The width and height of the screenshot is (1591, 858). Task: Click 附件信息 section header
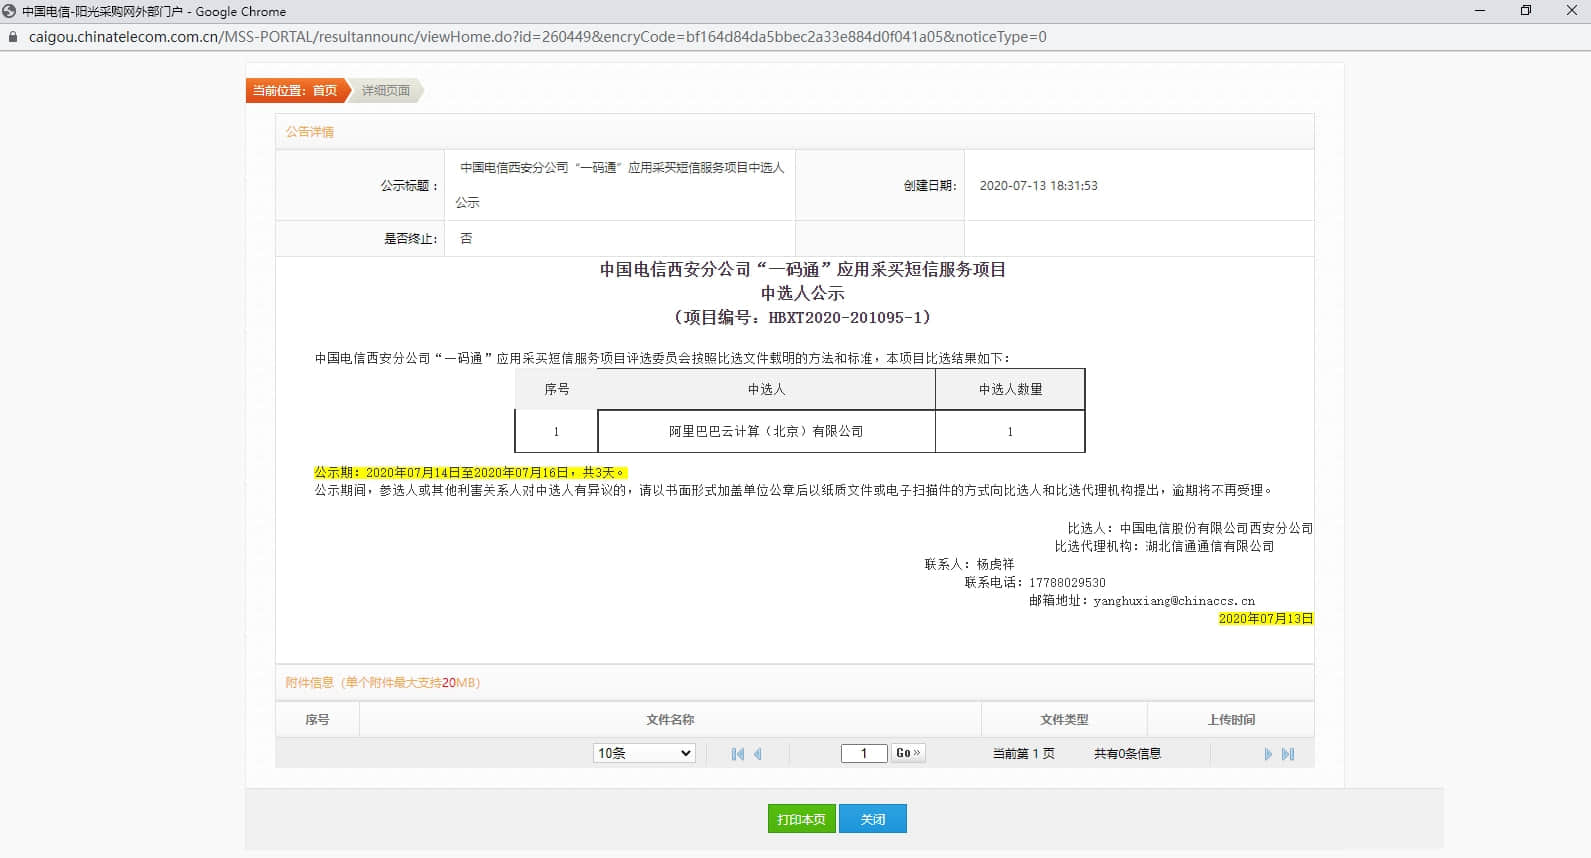pos(382,683)
